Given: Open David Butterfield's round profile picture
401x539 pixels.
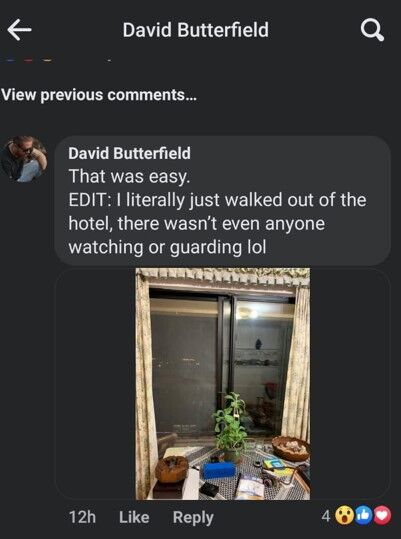Looking at the screenshot, I should click(x=24, y=159).
